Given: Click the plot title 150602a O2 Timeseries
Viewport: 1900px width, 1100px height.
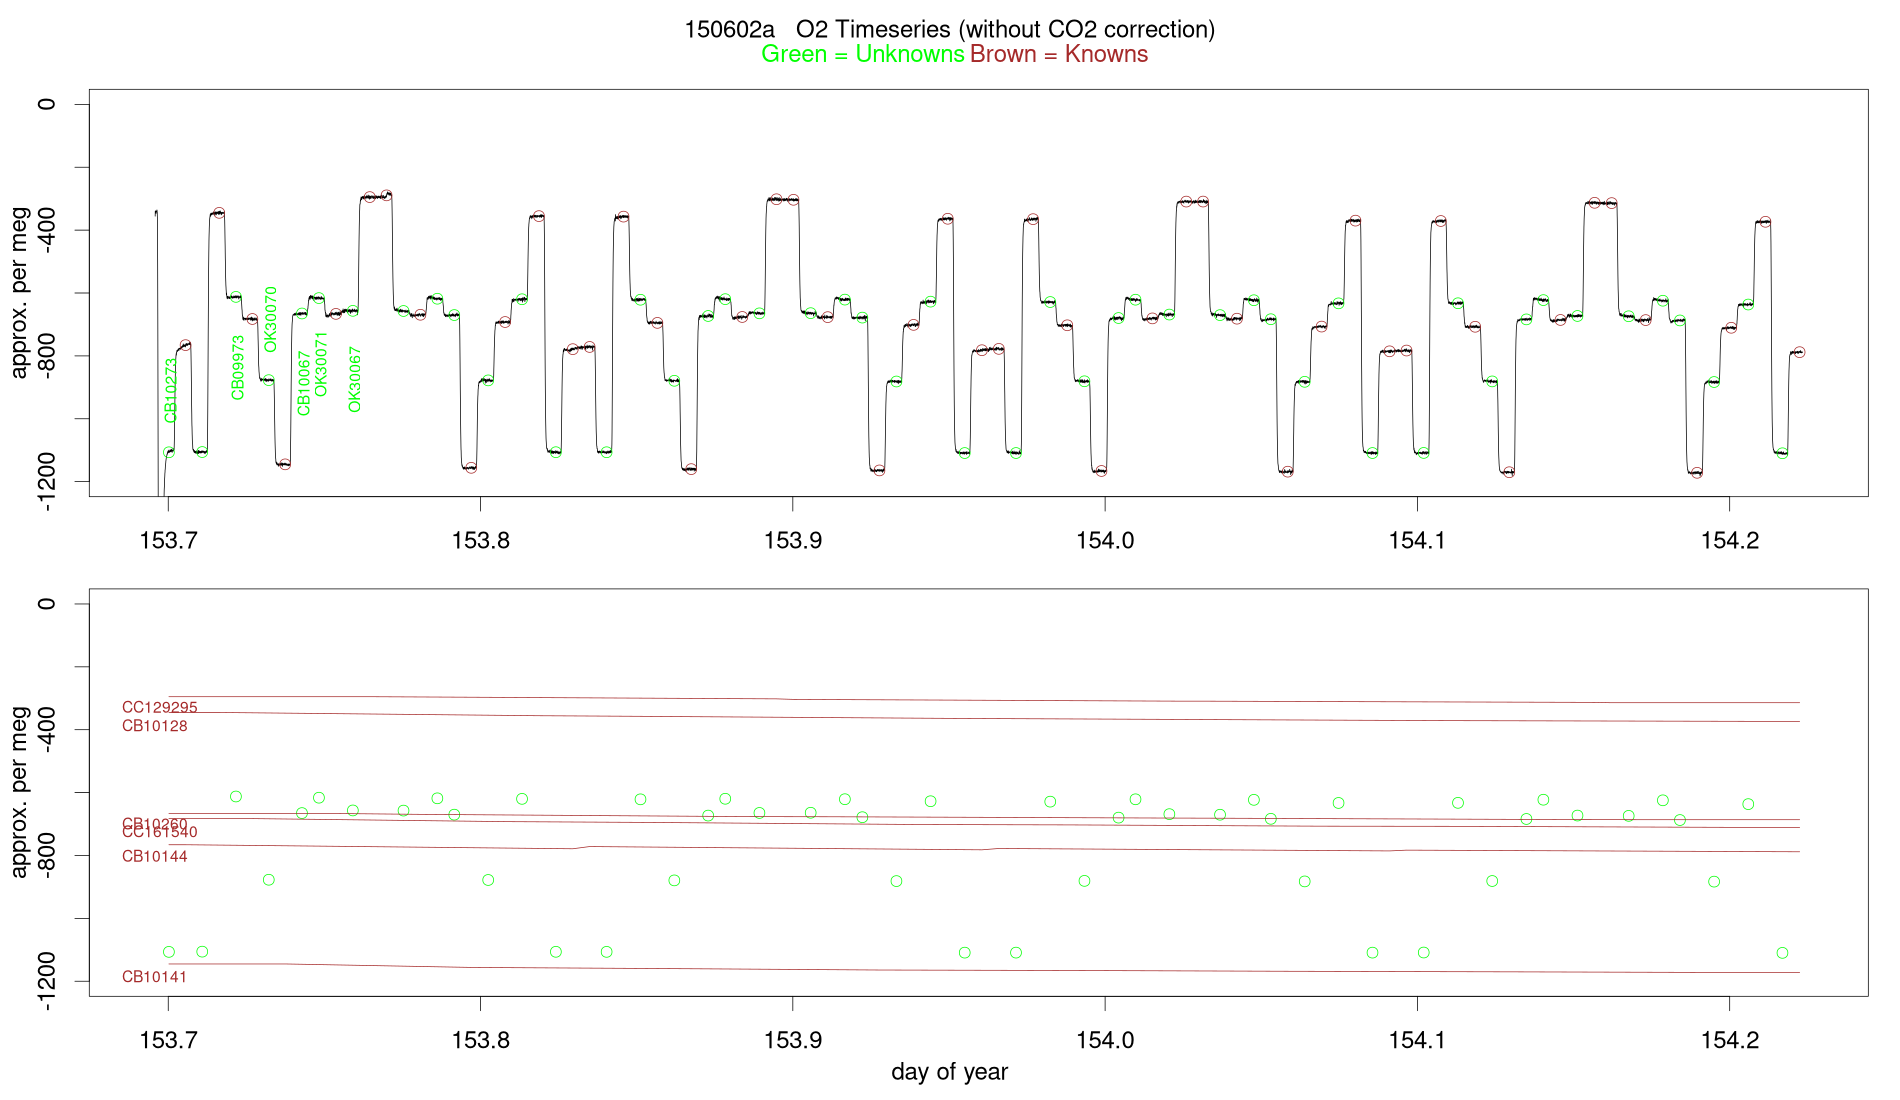Looking at the screenshot, I should [950, 30].
